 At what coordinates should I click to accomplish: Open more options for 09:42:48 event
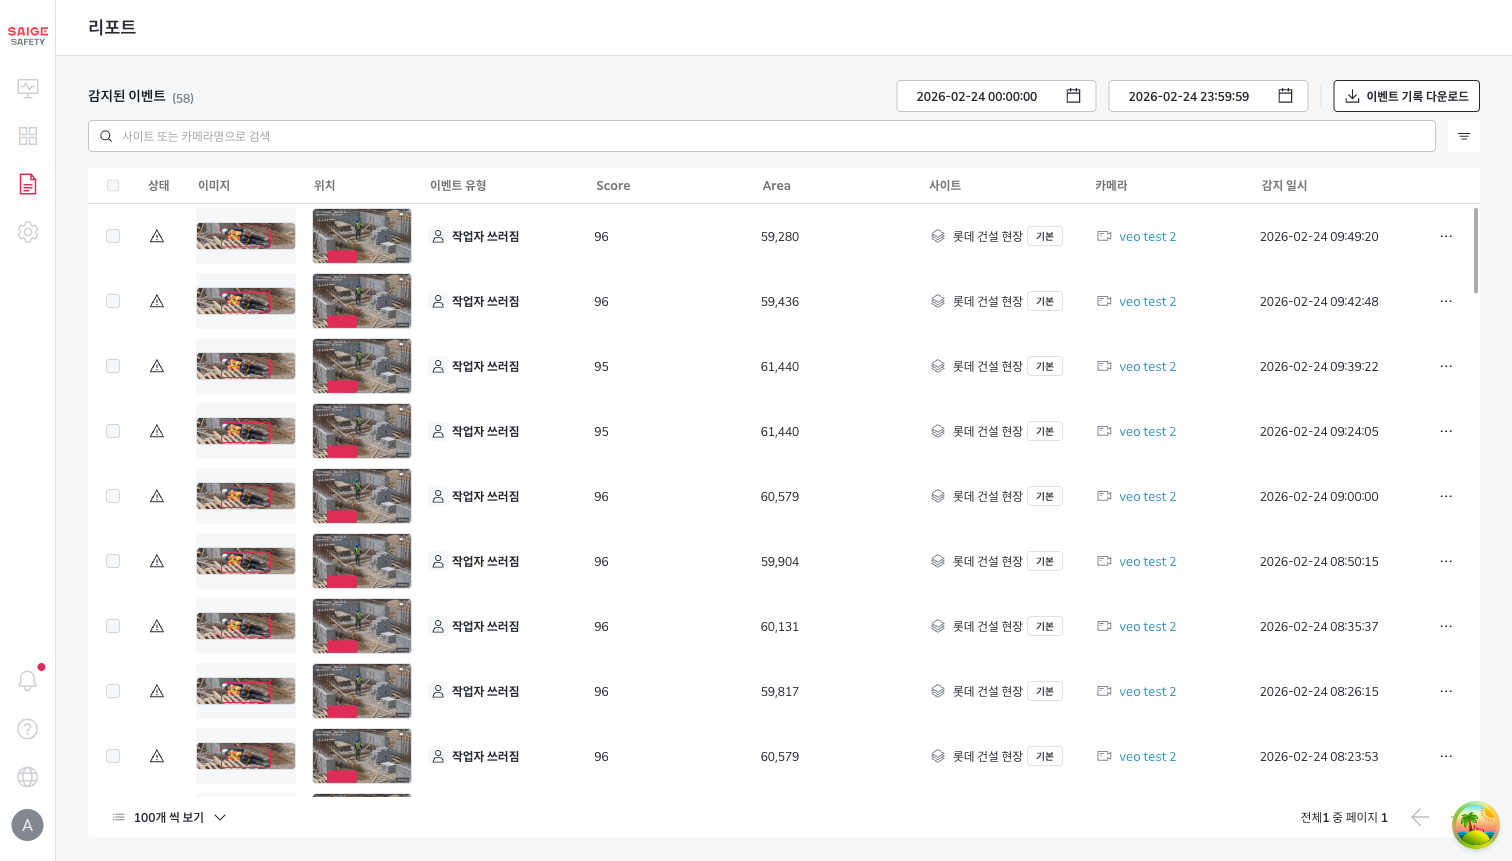1446,301
